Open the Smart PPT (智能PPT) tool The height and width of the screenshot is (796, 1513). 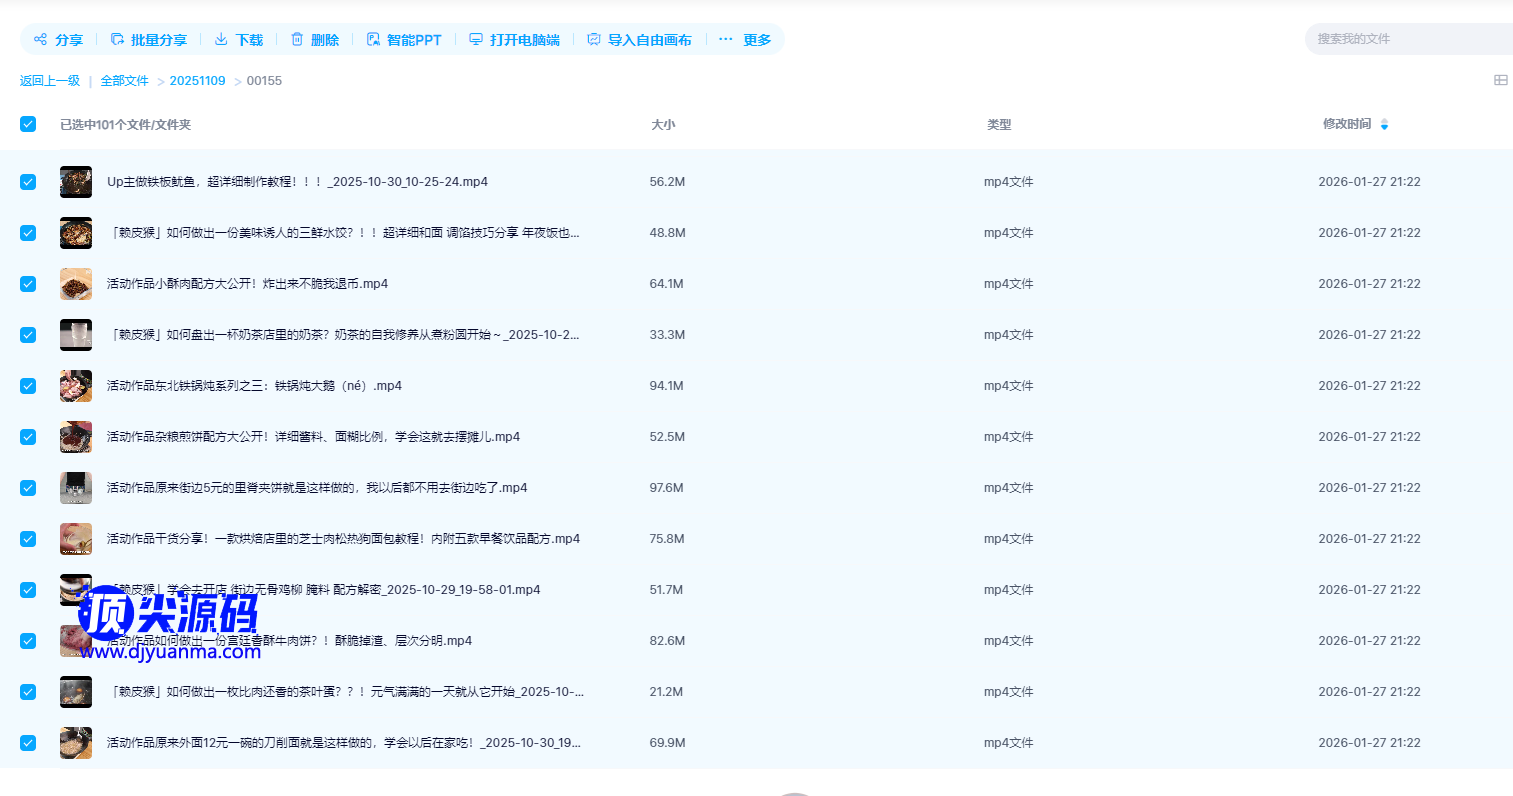tap(403, 40)
